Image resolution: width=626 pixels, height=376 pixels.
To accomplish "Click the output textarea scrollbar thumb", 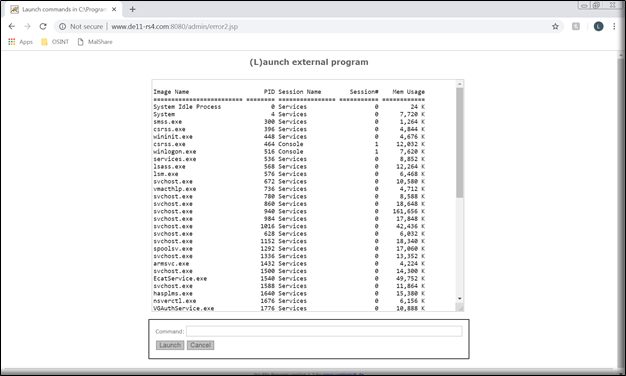I will pyautogui.click(x=460, y=142).
